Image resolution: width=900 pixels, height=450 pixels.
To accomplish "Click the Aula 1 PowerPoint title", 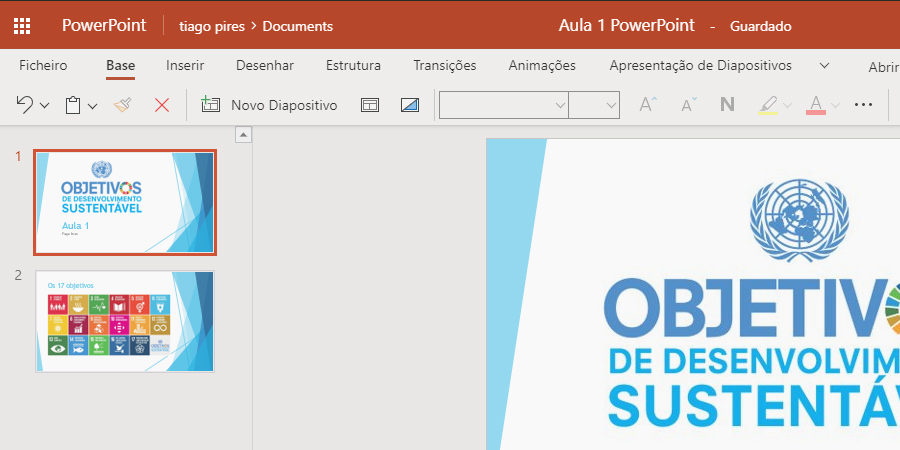I will pyautogui.click(x=626, y=25).
